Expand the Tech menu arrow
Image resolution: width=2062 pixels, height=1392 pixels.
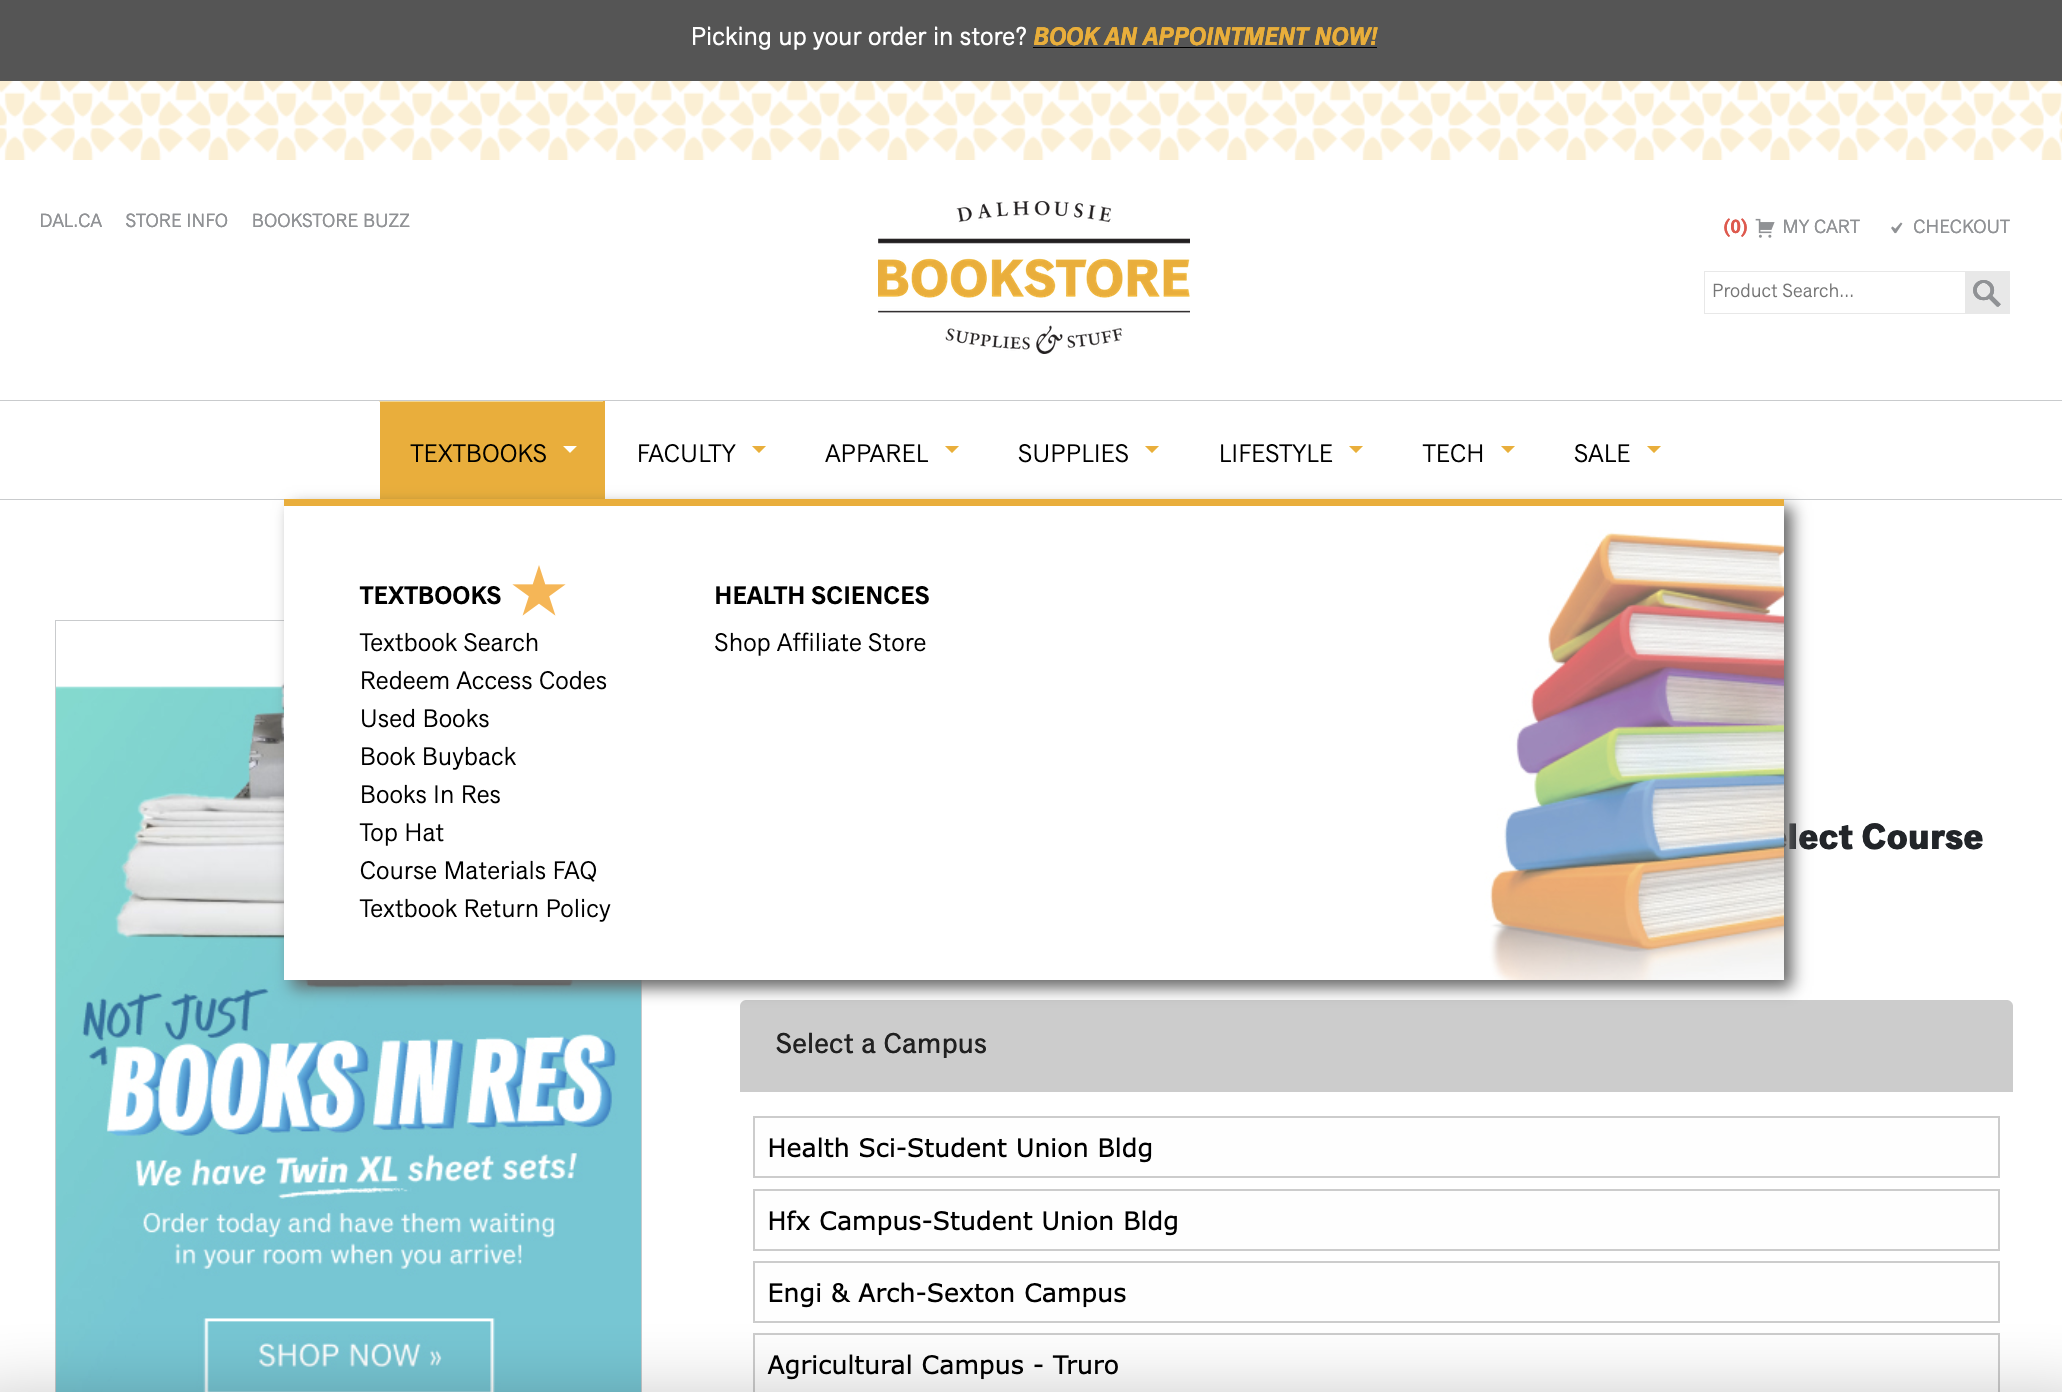[1508, 450]
